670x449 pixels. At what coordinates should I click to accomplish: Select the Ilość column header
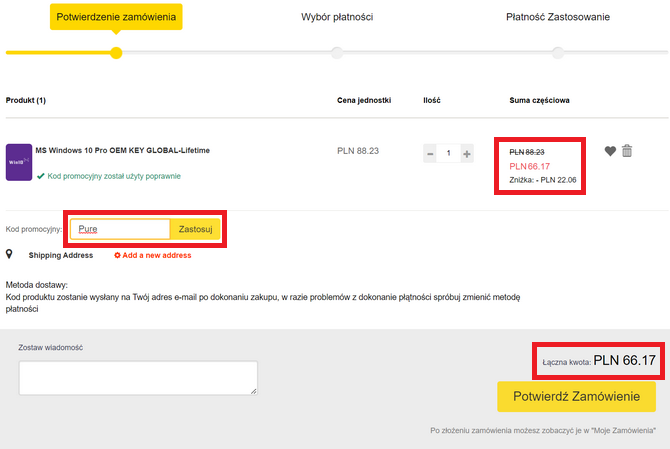432,100
